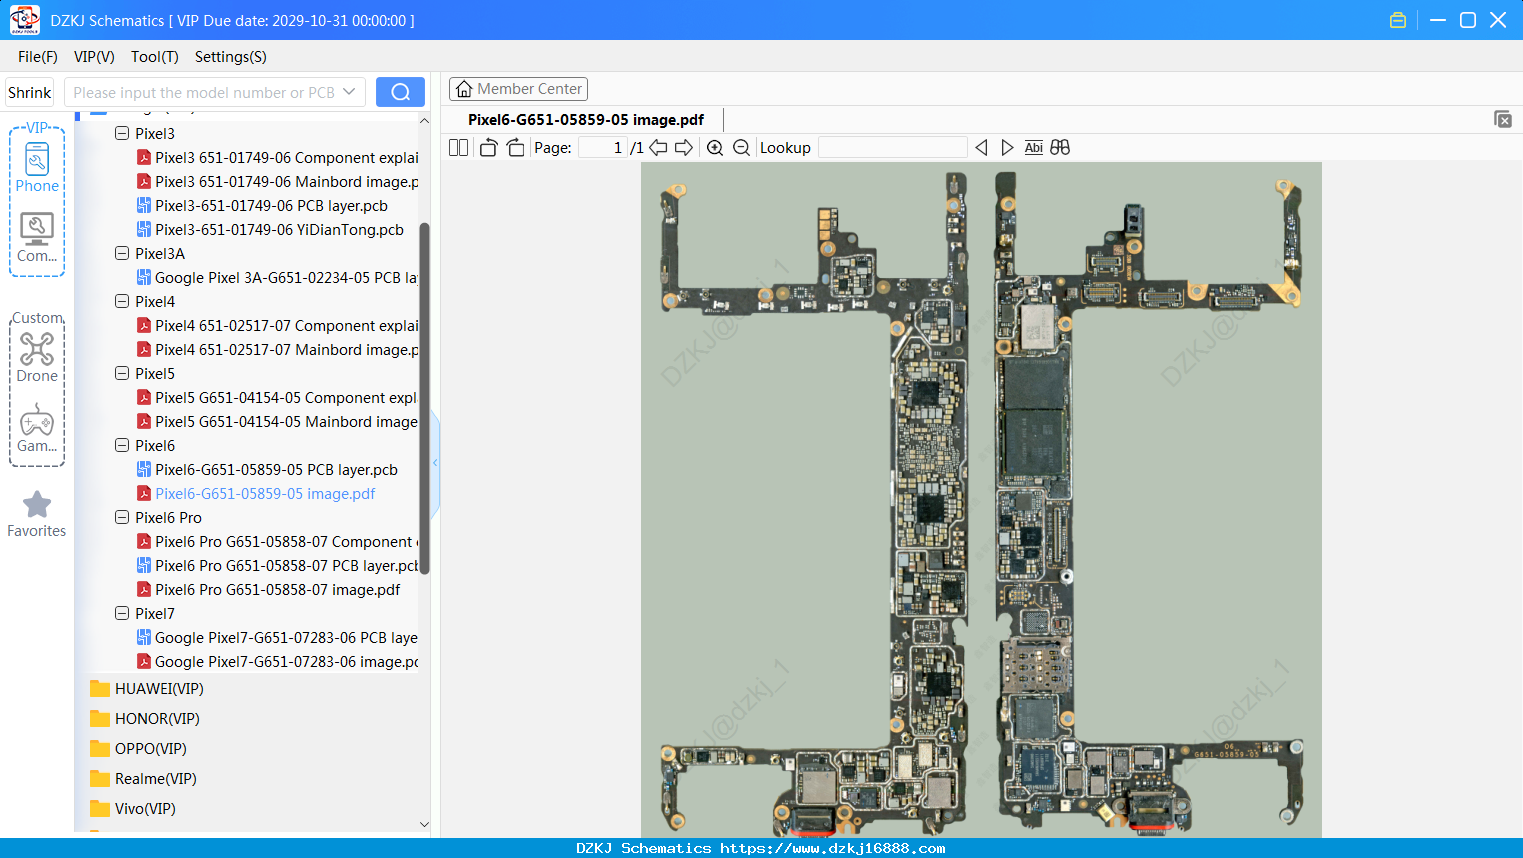This screenshot has height=858, width=1523.
Task: Open the Game console category
Action: click(37, 427)
